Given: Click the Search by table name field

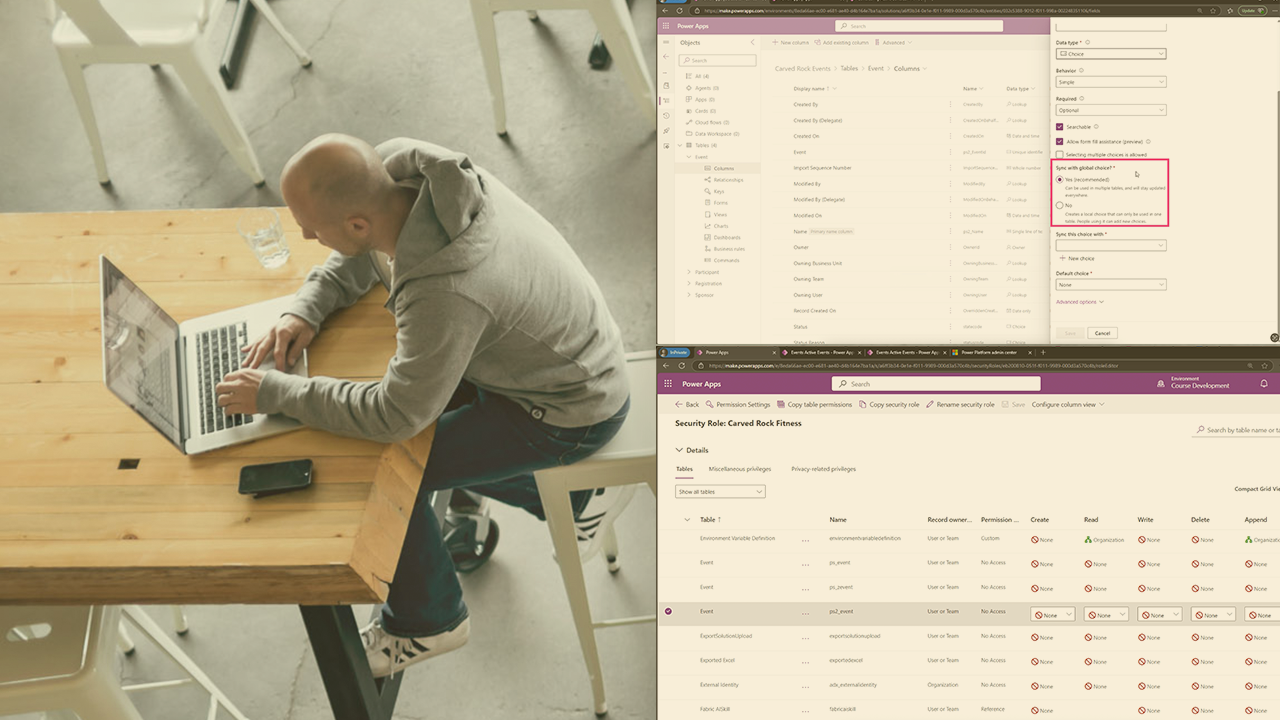Looking at the screenshot, I should tap(1240, 430).
